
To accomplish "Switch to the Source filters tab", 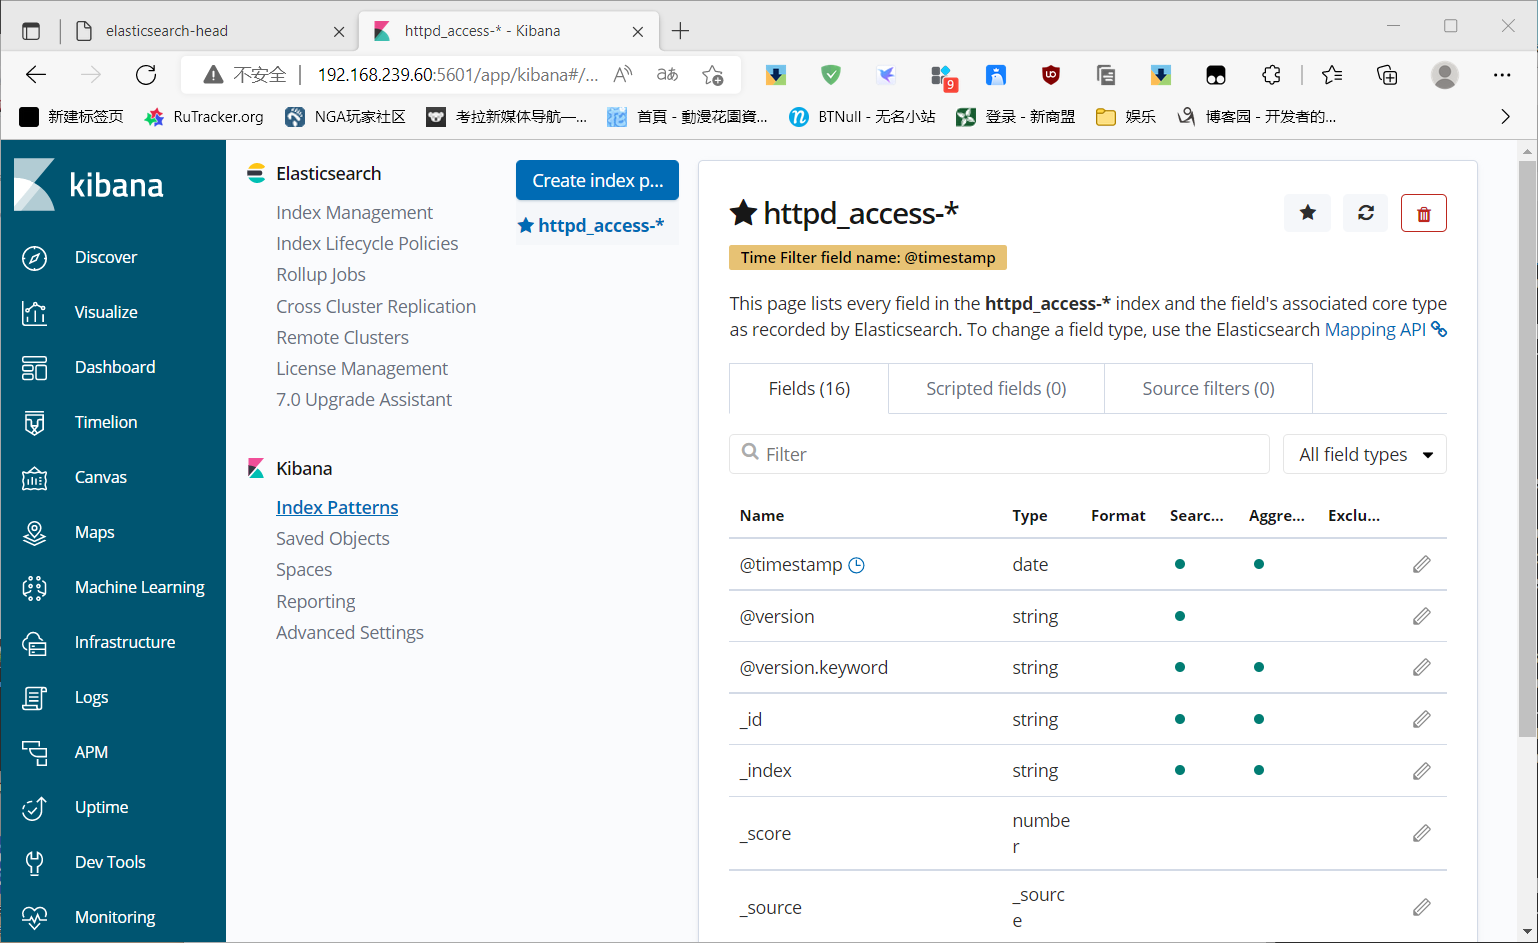I will [1207, 389].
